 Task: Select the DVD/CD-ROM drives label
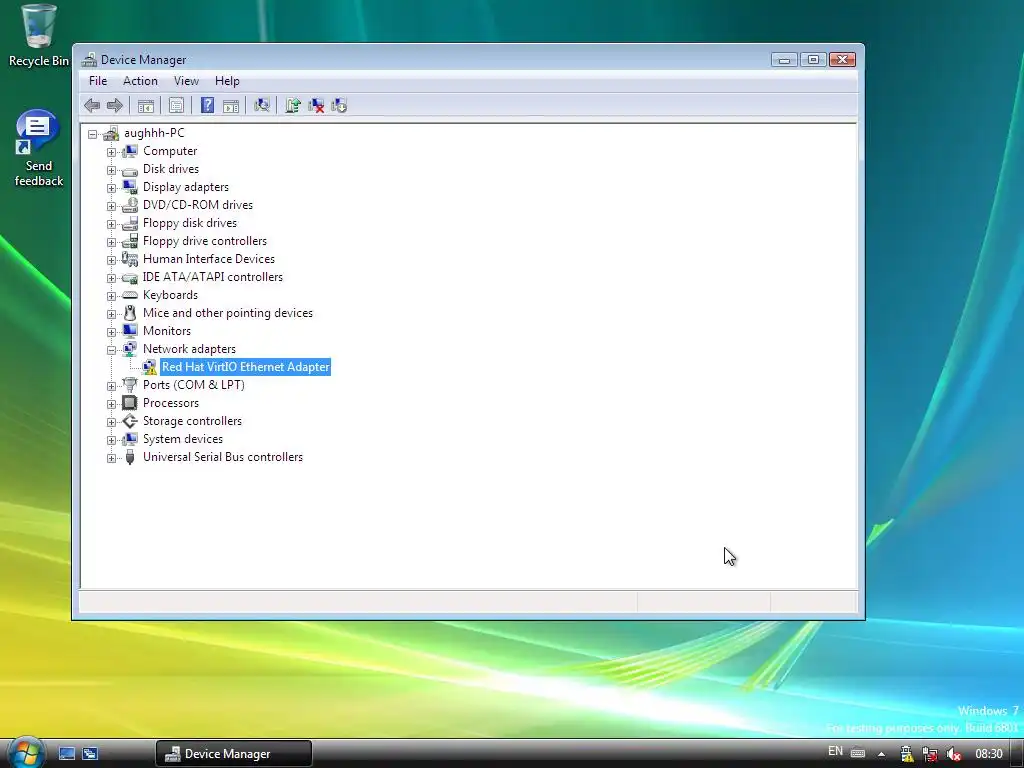pos(198,205)
